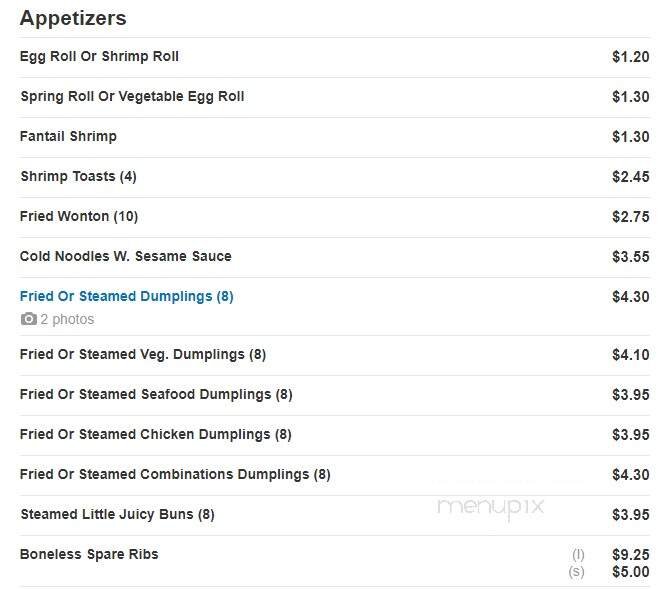Select Spring Roll Or Vegetable Egg Roll
Image resolution: width=670 pixels, height=589 pixels.
132,96
